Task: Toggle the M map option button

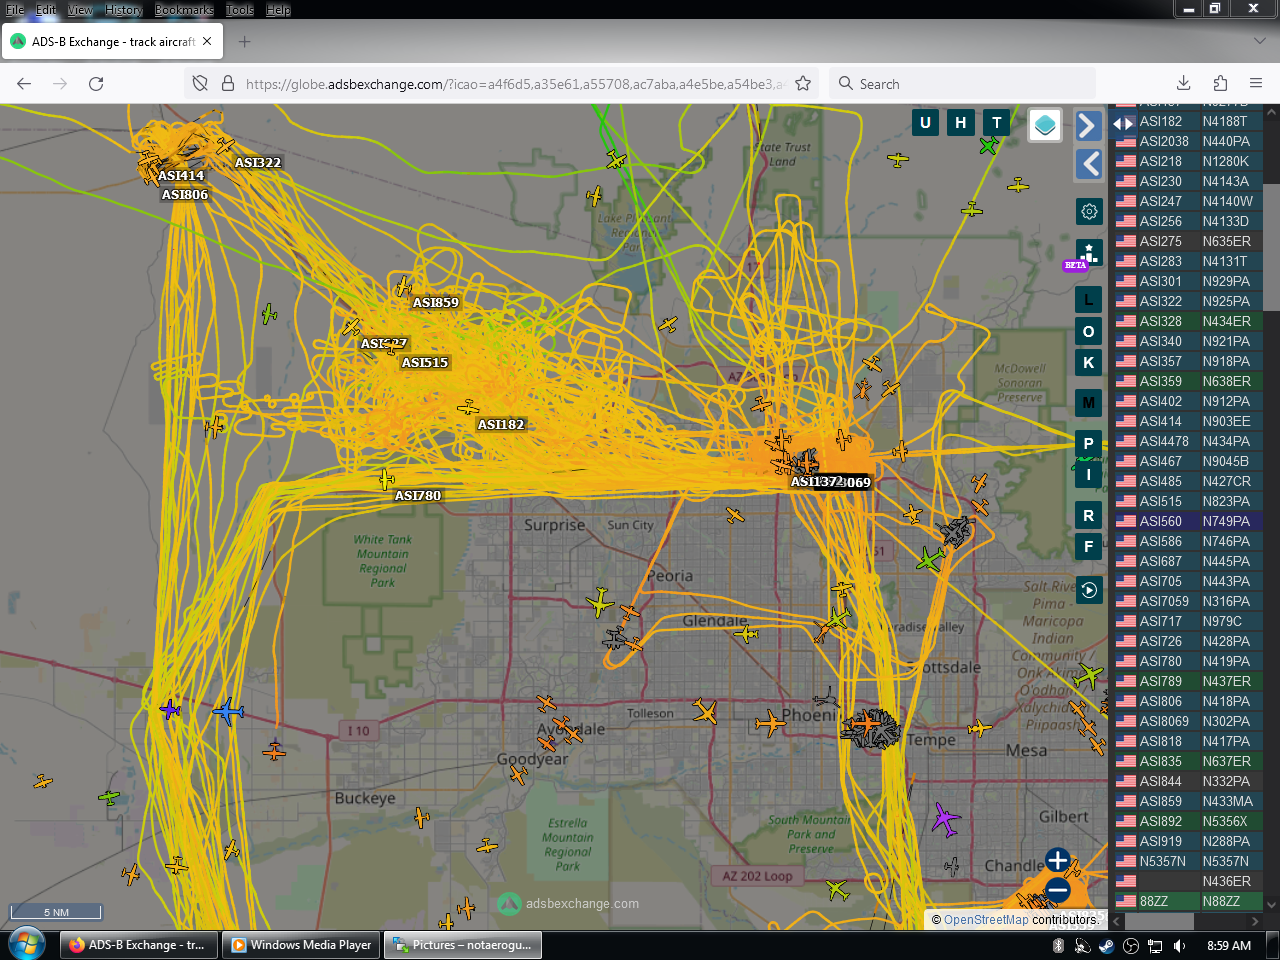Action: (1089, 403)
